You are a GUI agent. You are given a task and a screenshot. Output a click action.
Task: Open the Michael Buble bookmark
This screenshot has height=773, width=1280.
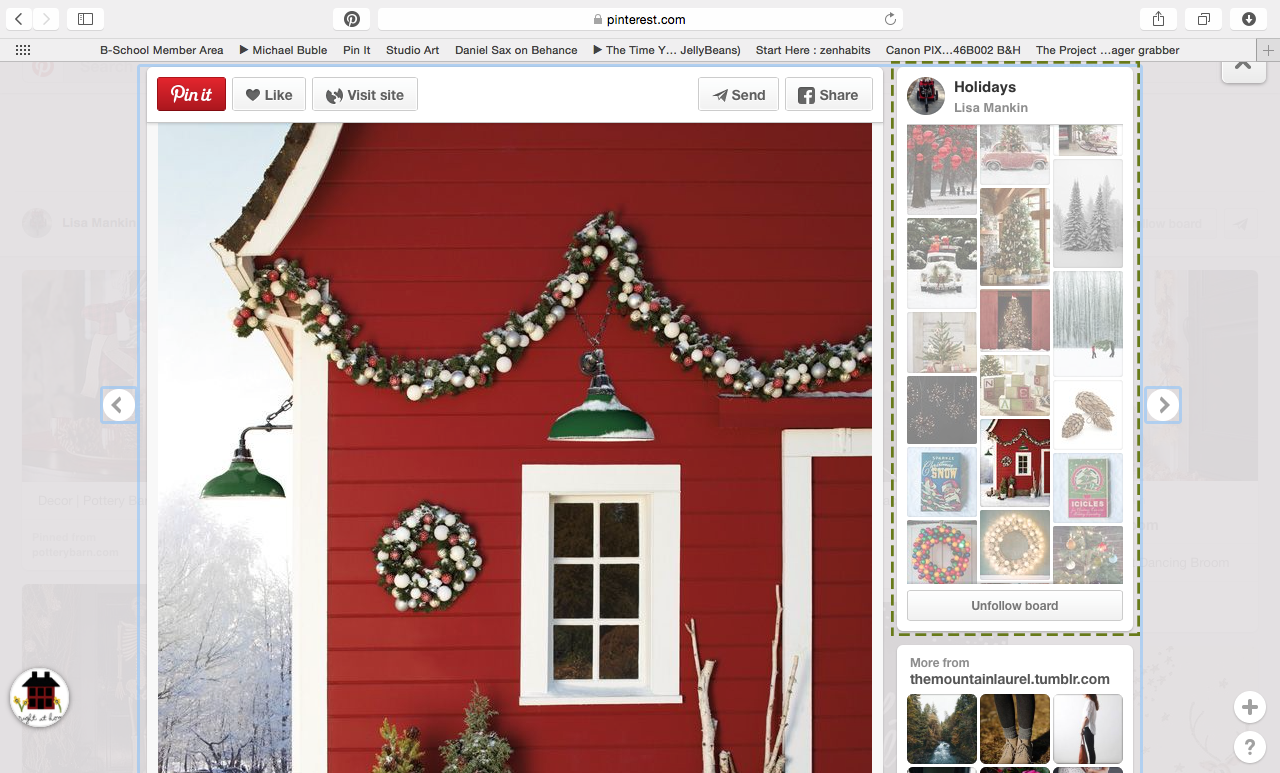pyautogui.click(x=283, y=50)
